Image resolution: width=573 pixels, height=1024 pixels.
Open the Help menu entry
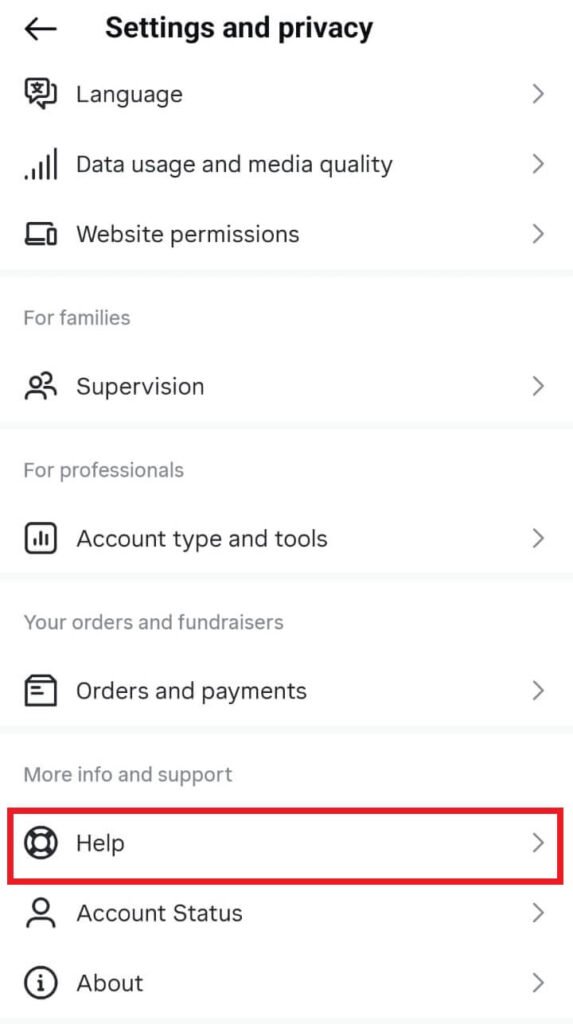click(286, 843)
